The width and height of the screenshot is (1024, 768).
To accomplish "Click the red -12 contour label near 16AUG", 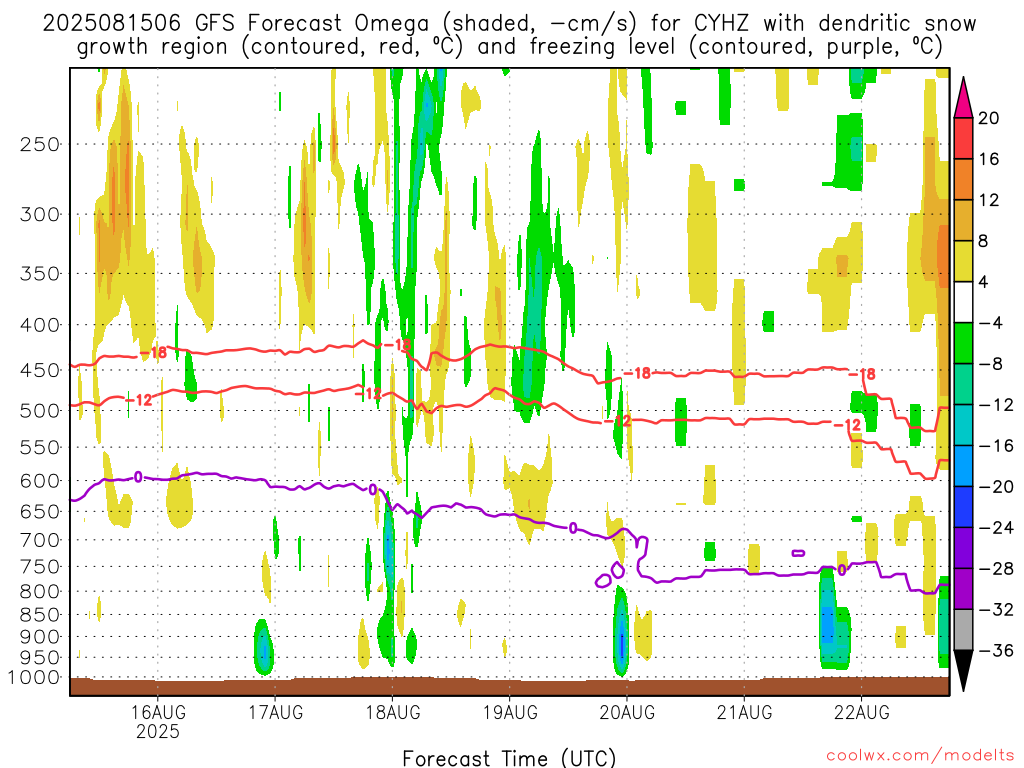I will (x=138, y=400).
